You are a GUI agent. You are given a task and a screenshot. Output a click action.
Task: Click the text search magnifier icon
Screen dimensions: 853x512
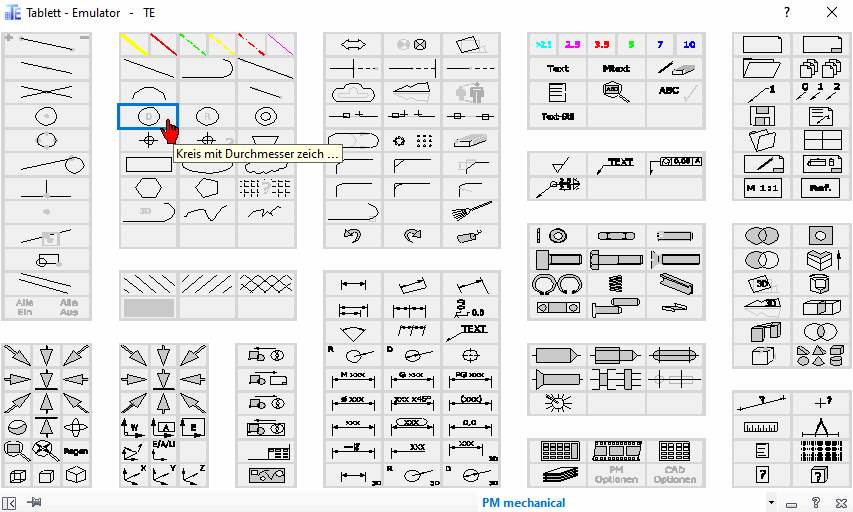click(x=616, y=92)
